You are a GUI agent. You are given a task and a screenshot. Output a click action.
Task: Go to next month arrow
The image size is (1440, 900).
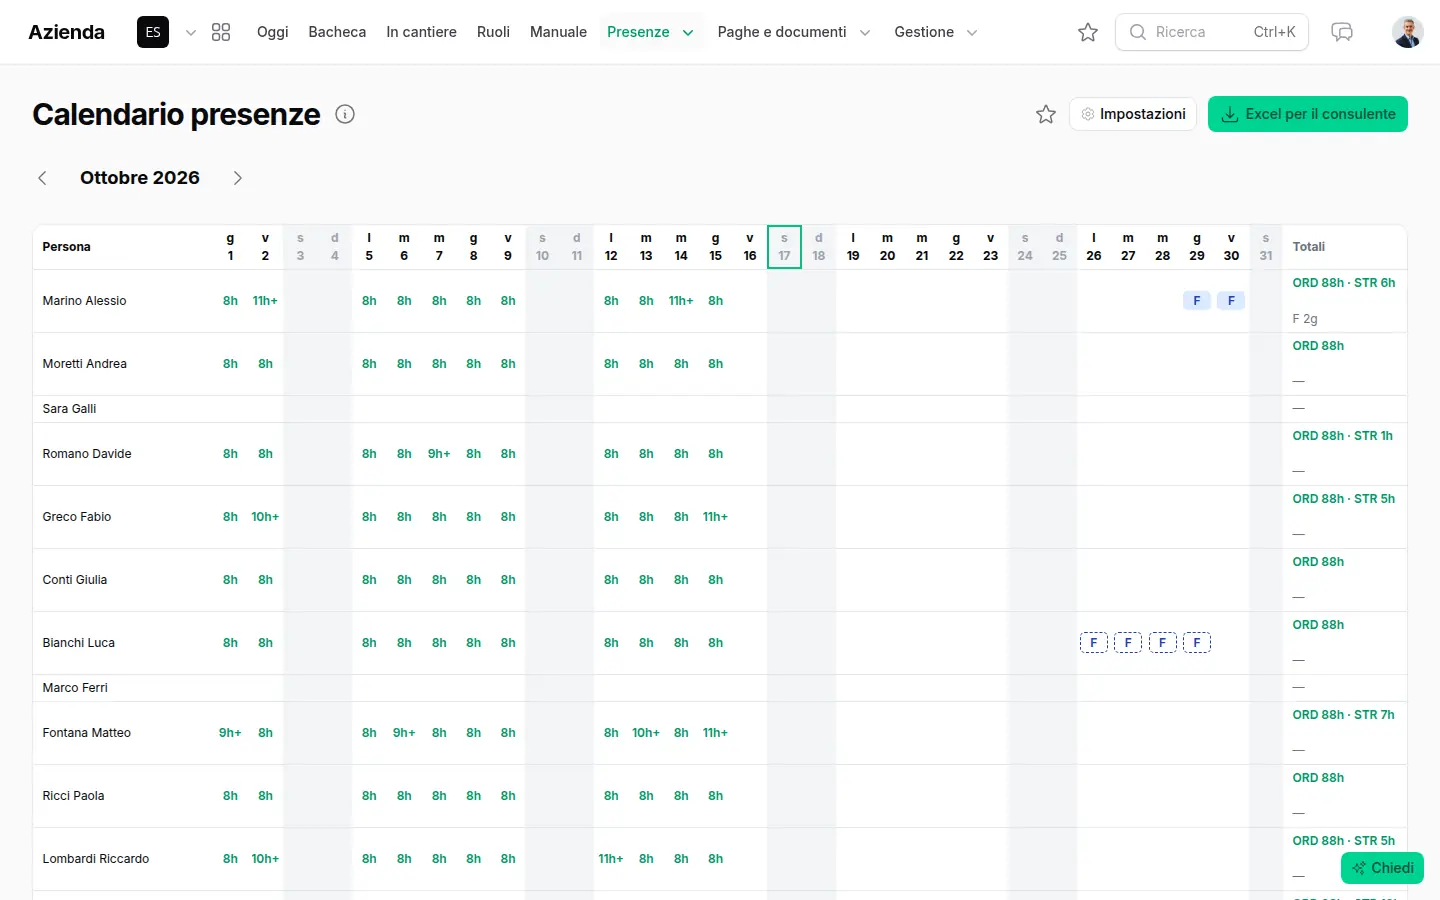click(x=237, y=178)
